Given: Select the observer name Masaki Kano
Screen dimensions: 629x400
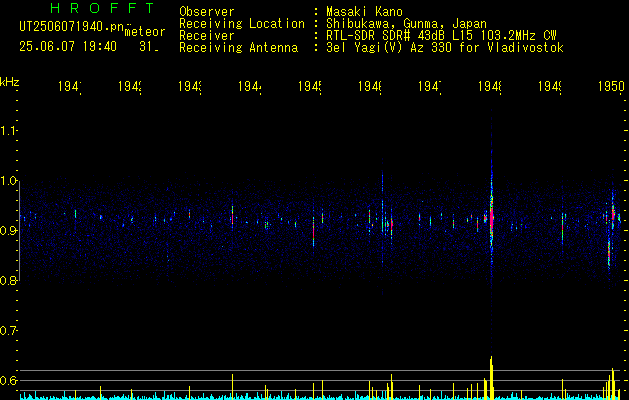Looking at the screenshot, I should 364,11.
